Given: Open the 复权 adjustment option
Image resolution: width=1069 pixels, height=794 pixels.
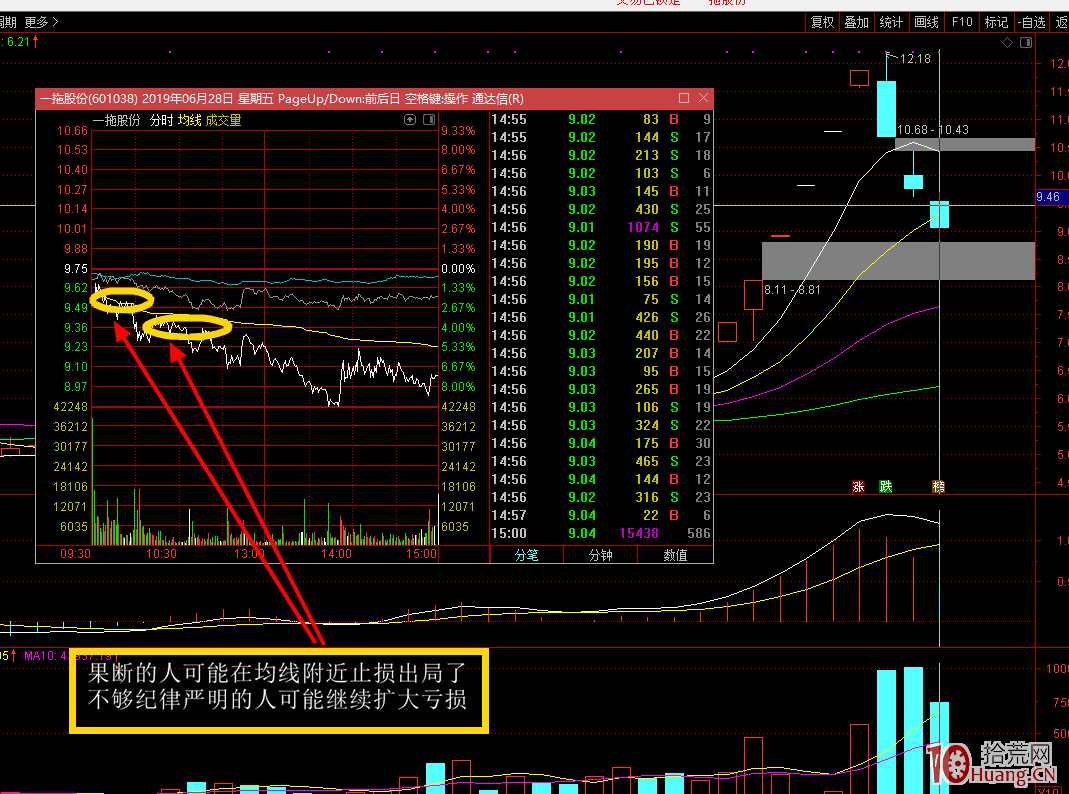Looking at the screenshot, I should click(x=822, y=22).
